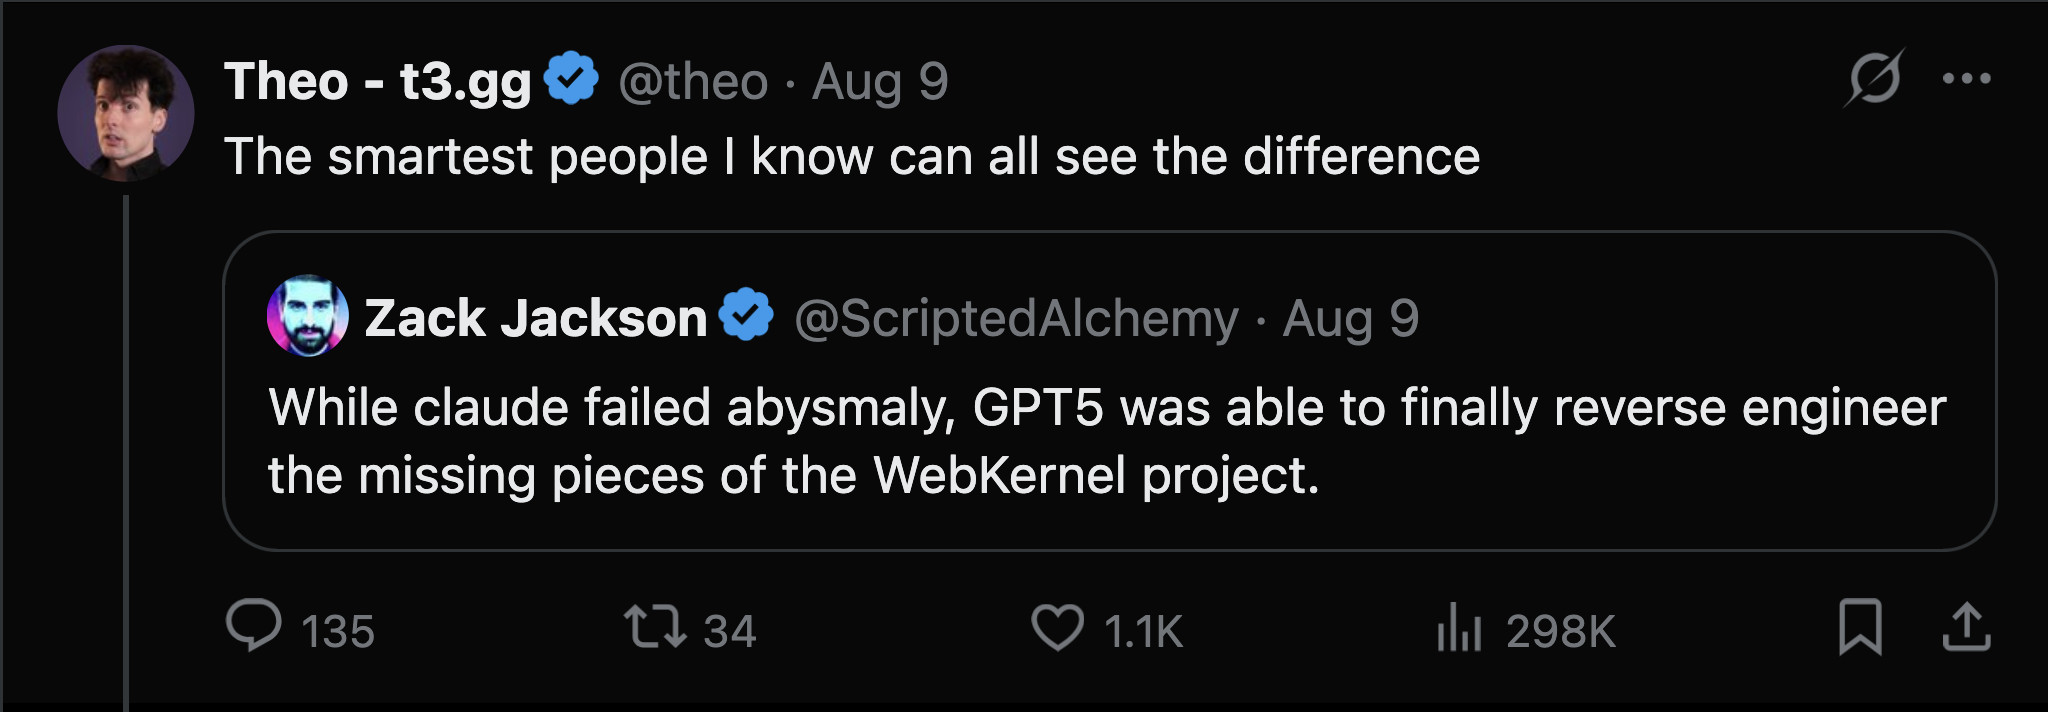Viewport: 2048px width, 712px height.
Task: Open Zack Jackson's avatar thumbnail
Action: (308, 316)
